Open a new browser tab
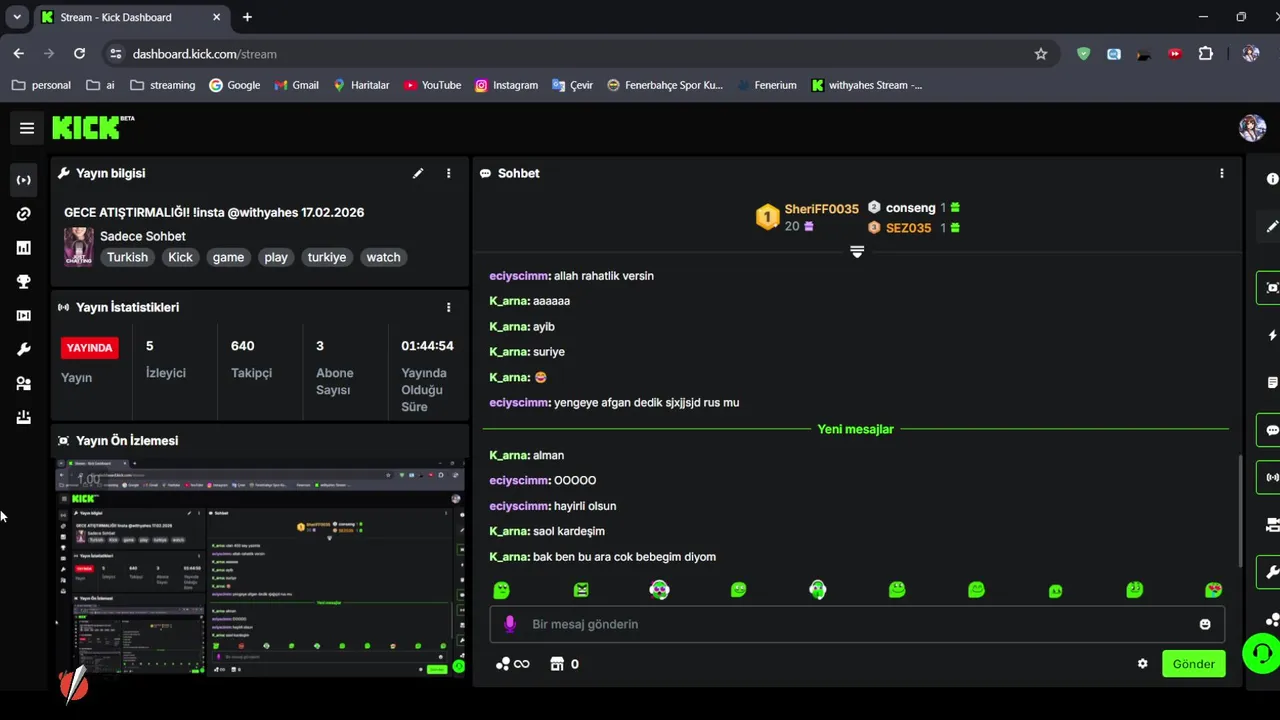This screenshot has width=1280, height=720. point(247,17)
